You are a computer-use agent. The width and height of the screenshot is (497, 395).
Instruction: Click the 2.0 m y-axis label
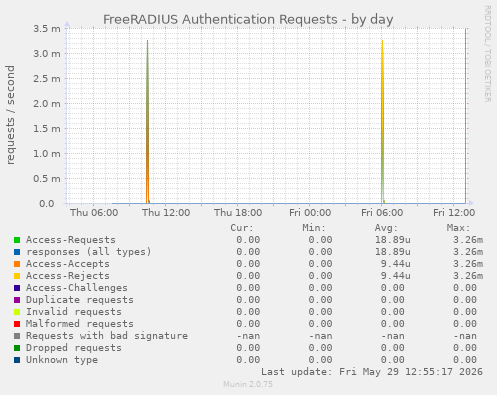pos(47,104)
